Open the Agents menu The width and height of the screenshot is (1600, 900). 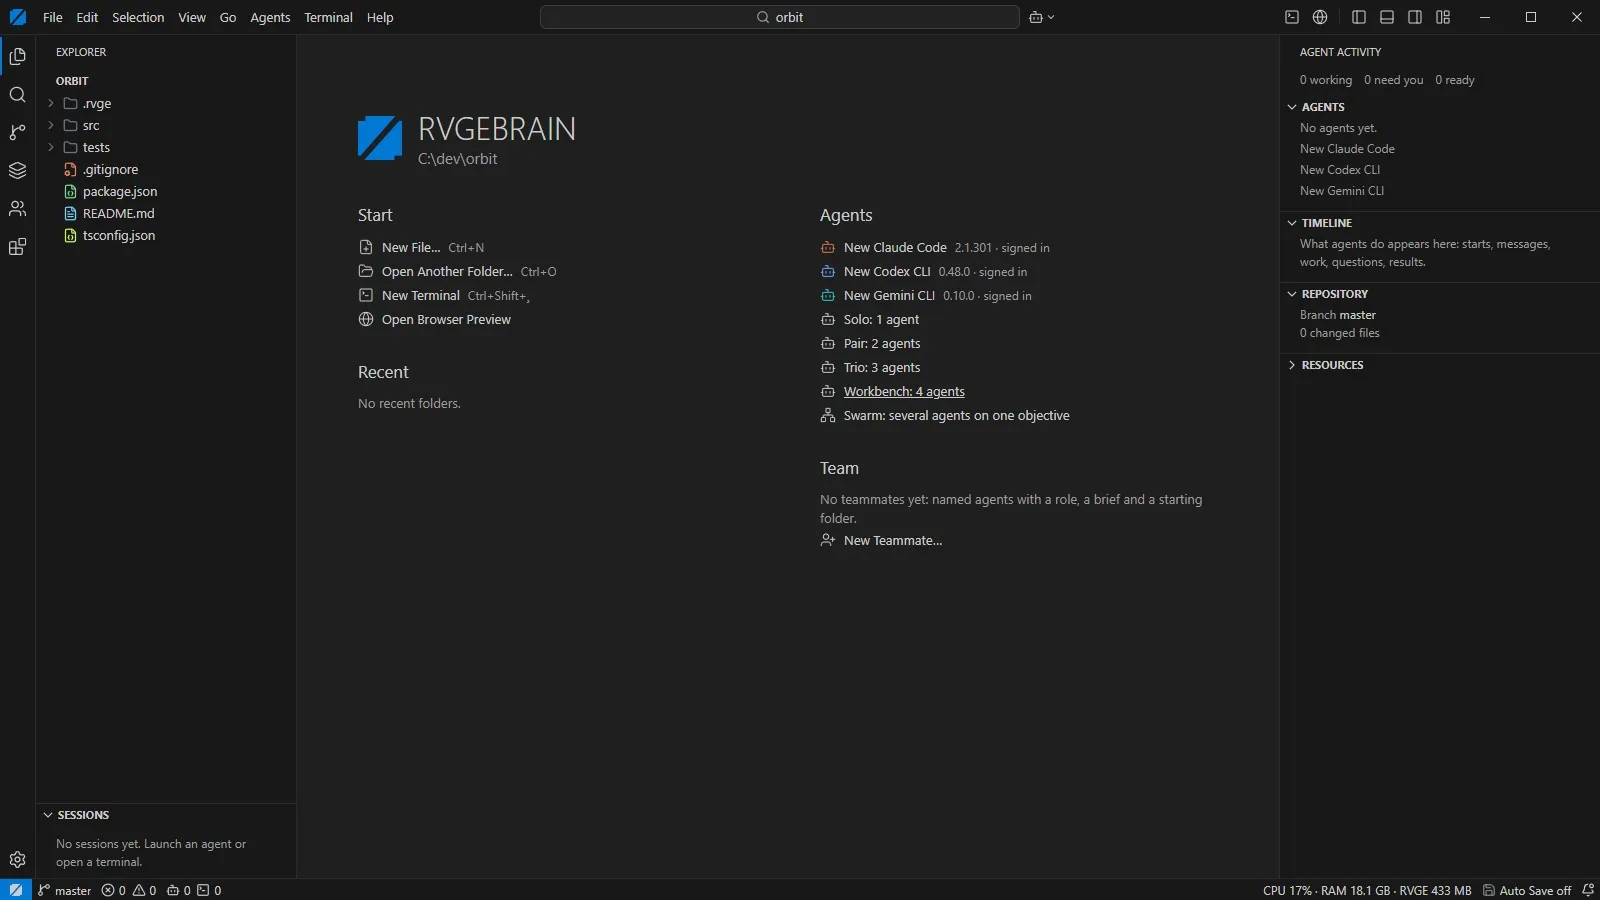click(270, 17)
